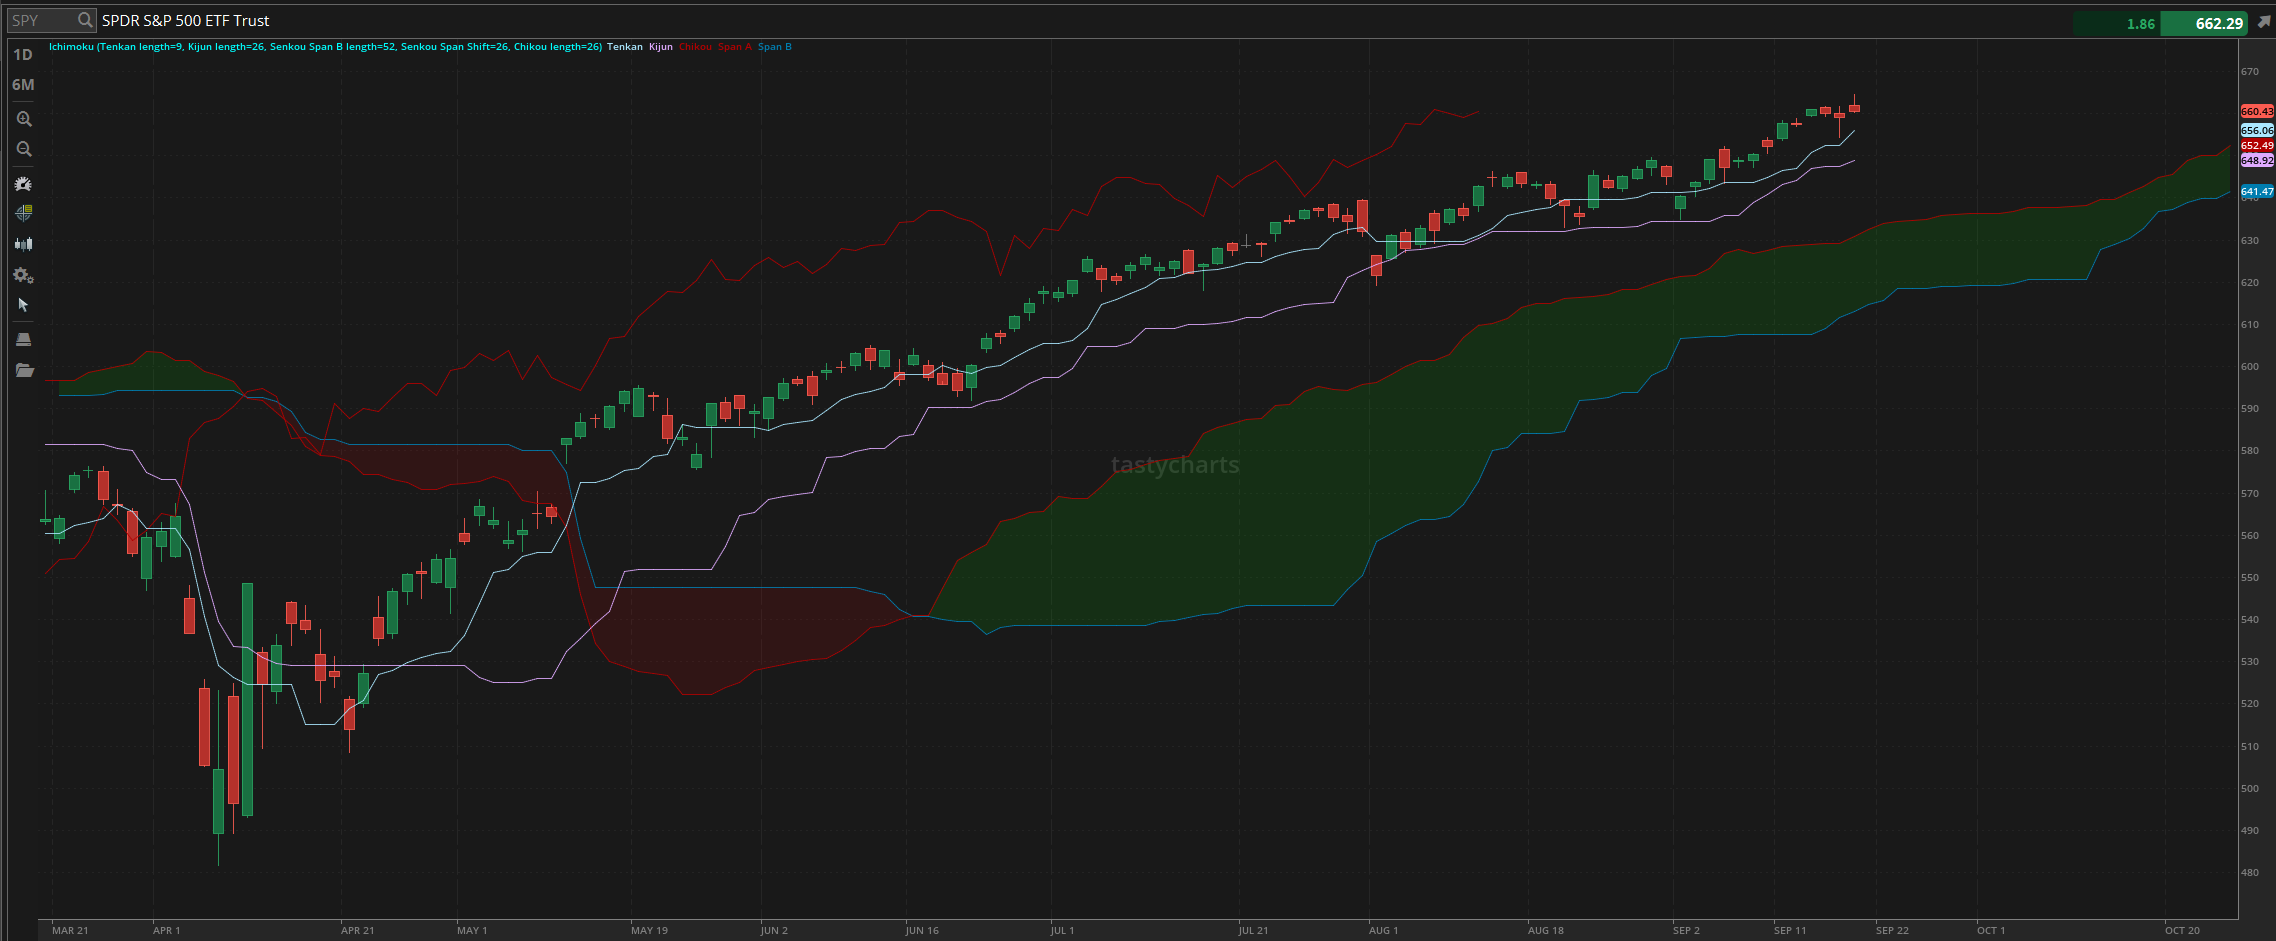Click the Span A legend label

coord(734,47)
